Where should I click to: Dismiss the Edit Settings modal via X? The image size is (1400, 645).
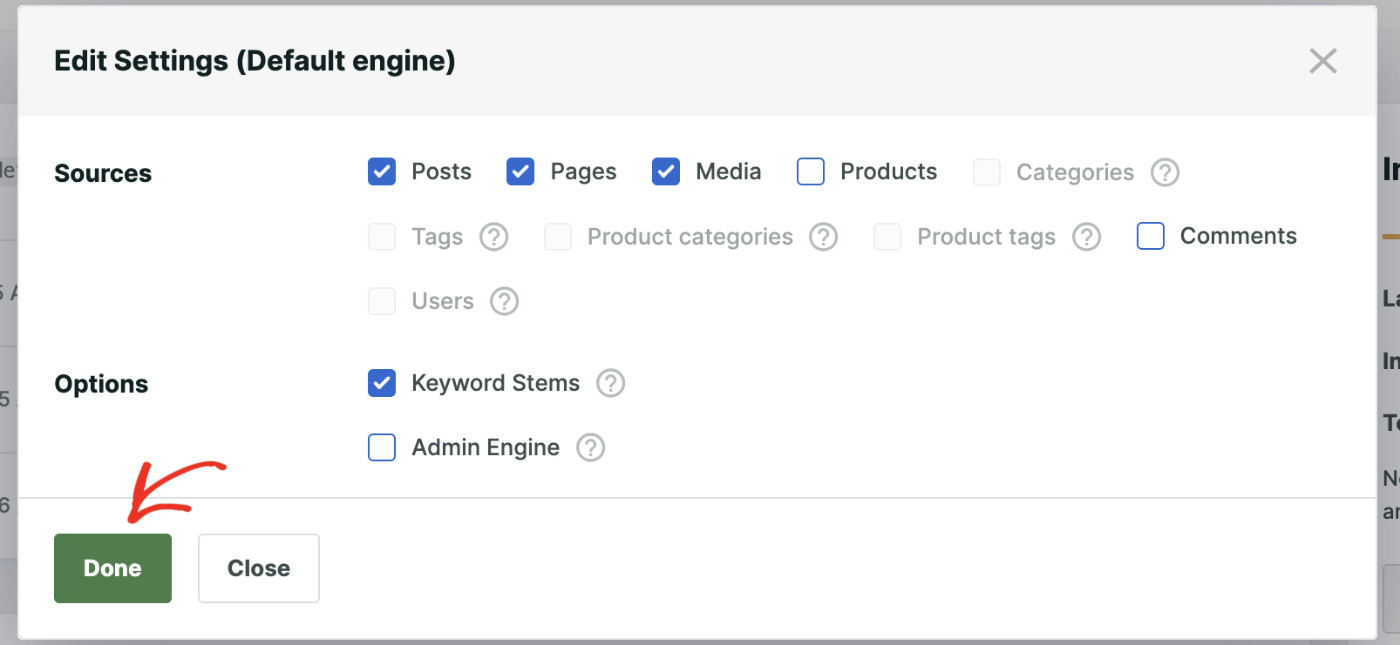1323,61
